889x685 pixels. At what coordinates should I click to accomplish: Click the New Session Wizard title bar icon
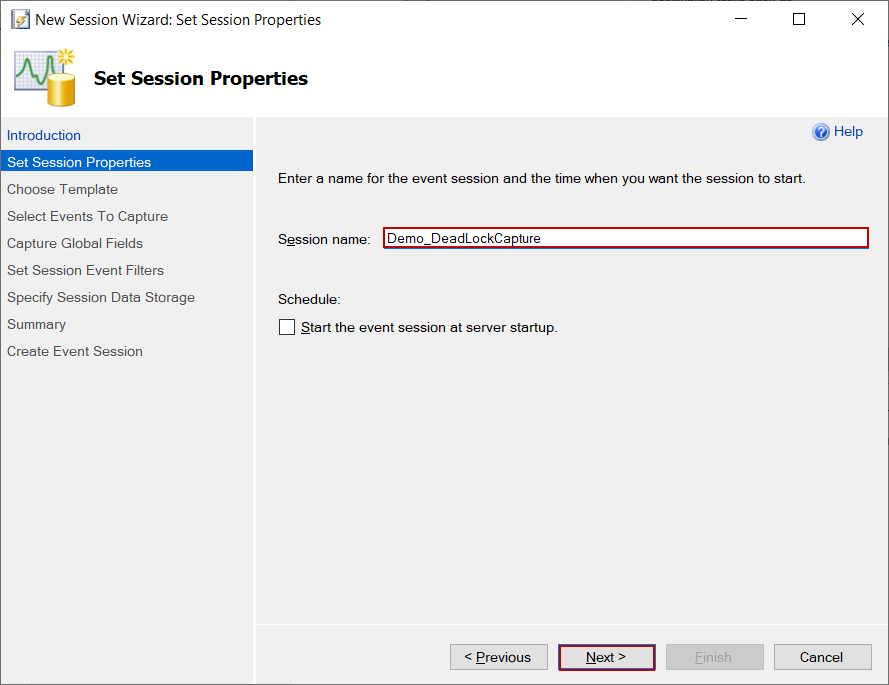click(x=20, y=18)
